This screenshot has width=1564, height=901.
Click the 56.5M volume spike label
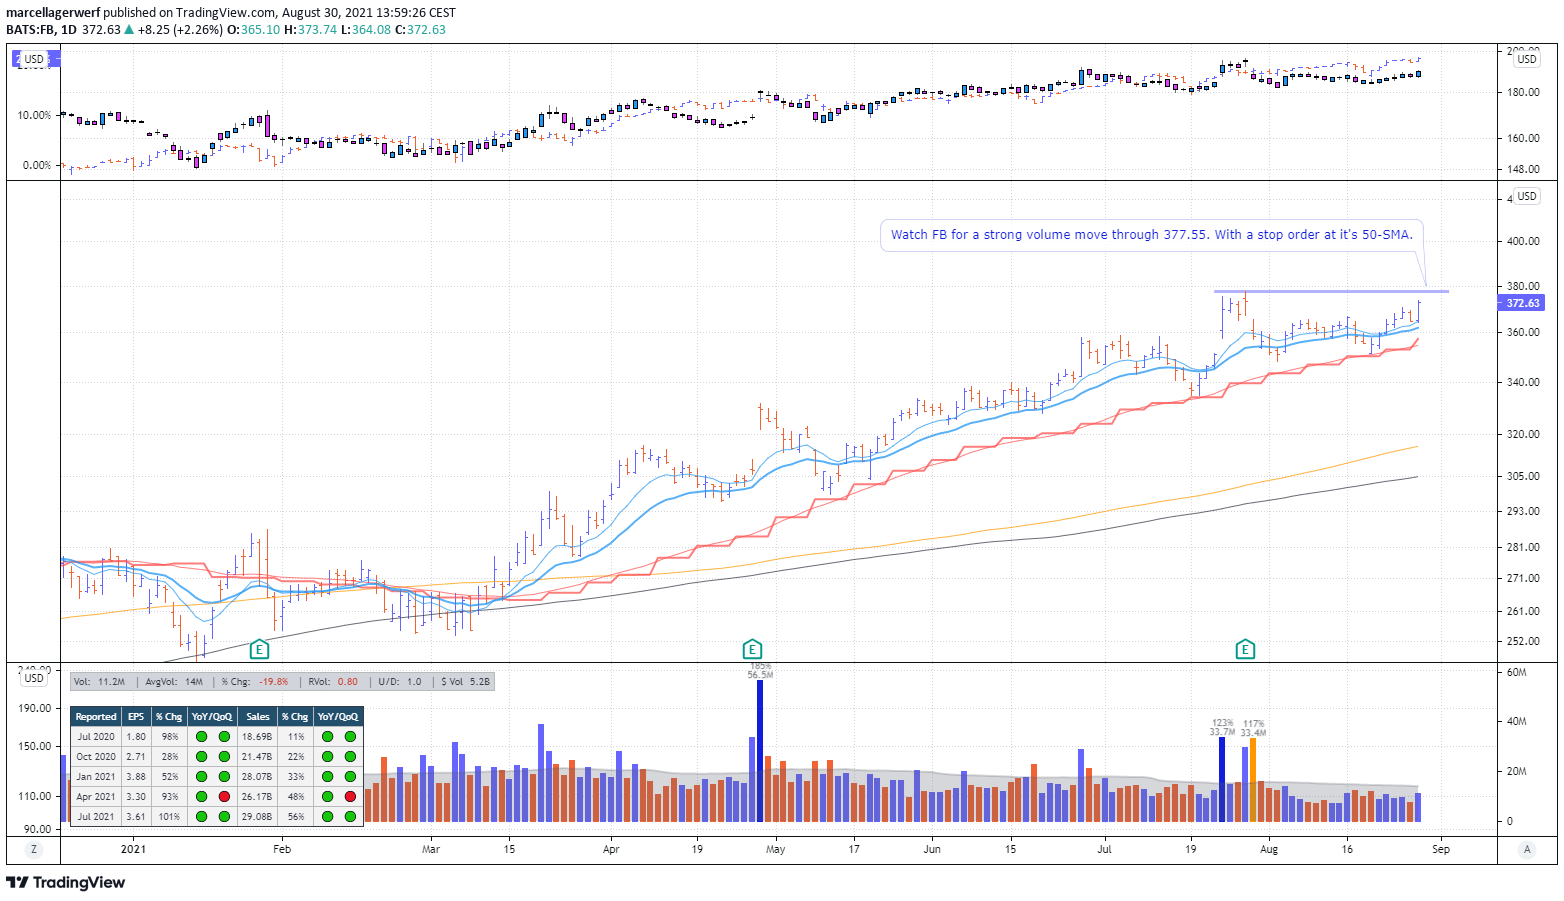click(x=760, y=675)
